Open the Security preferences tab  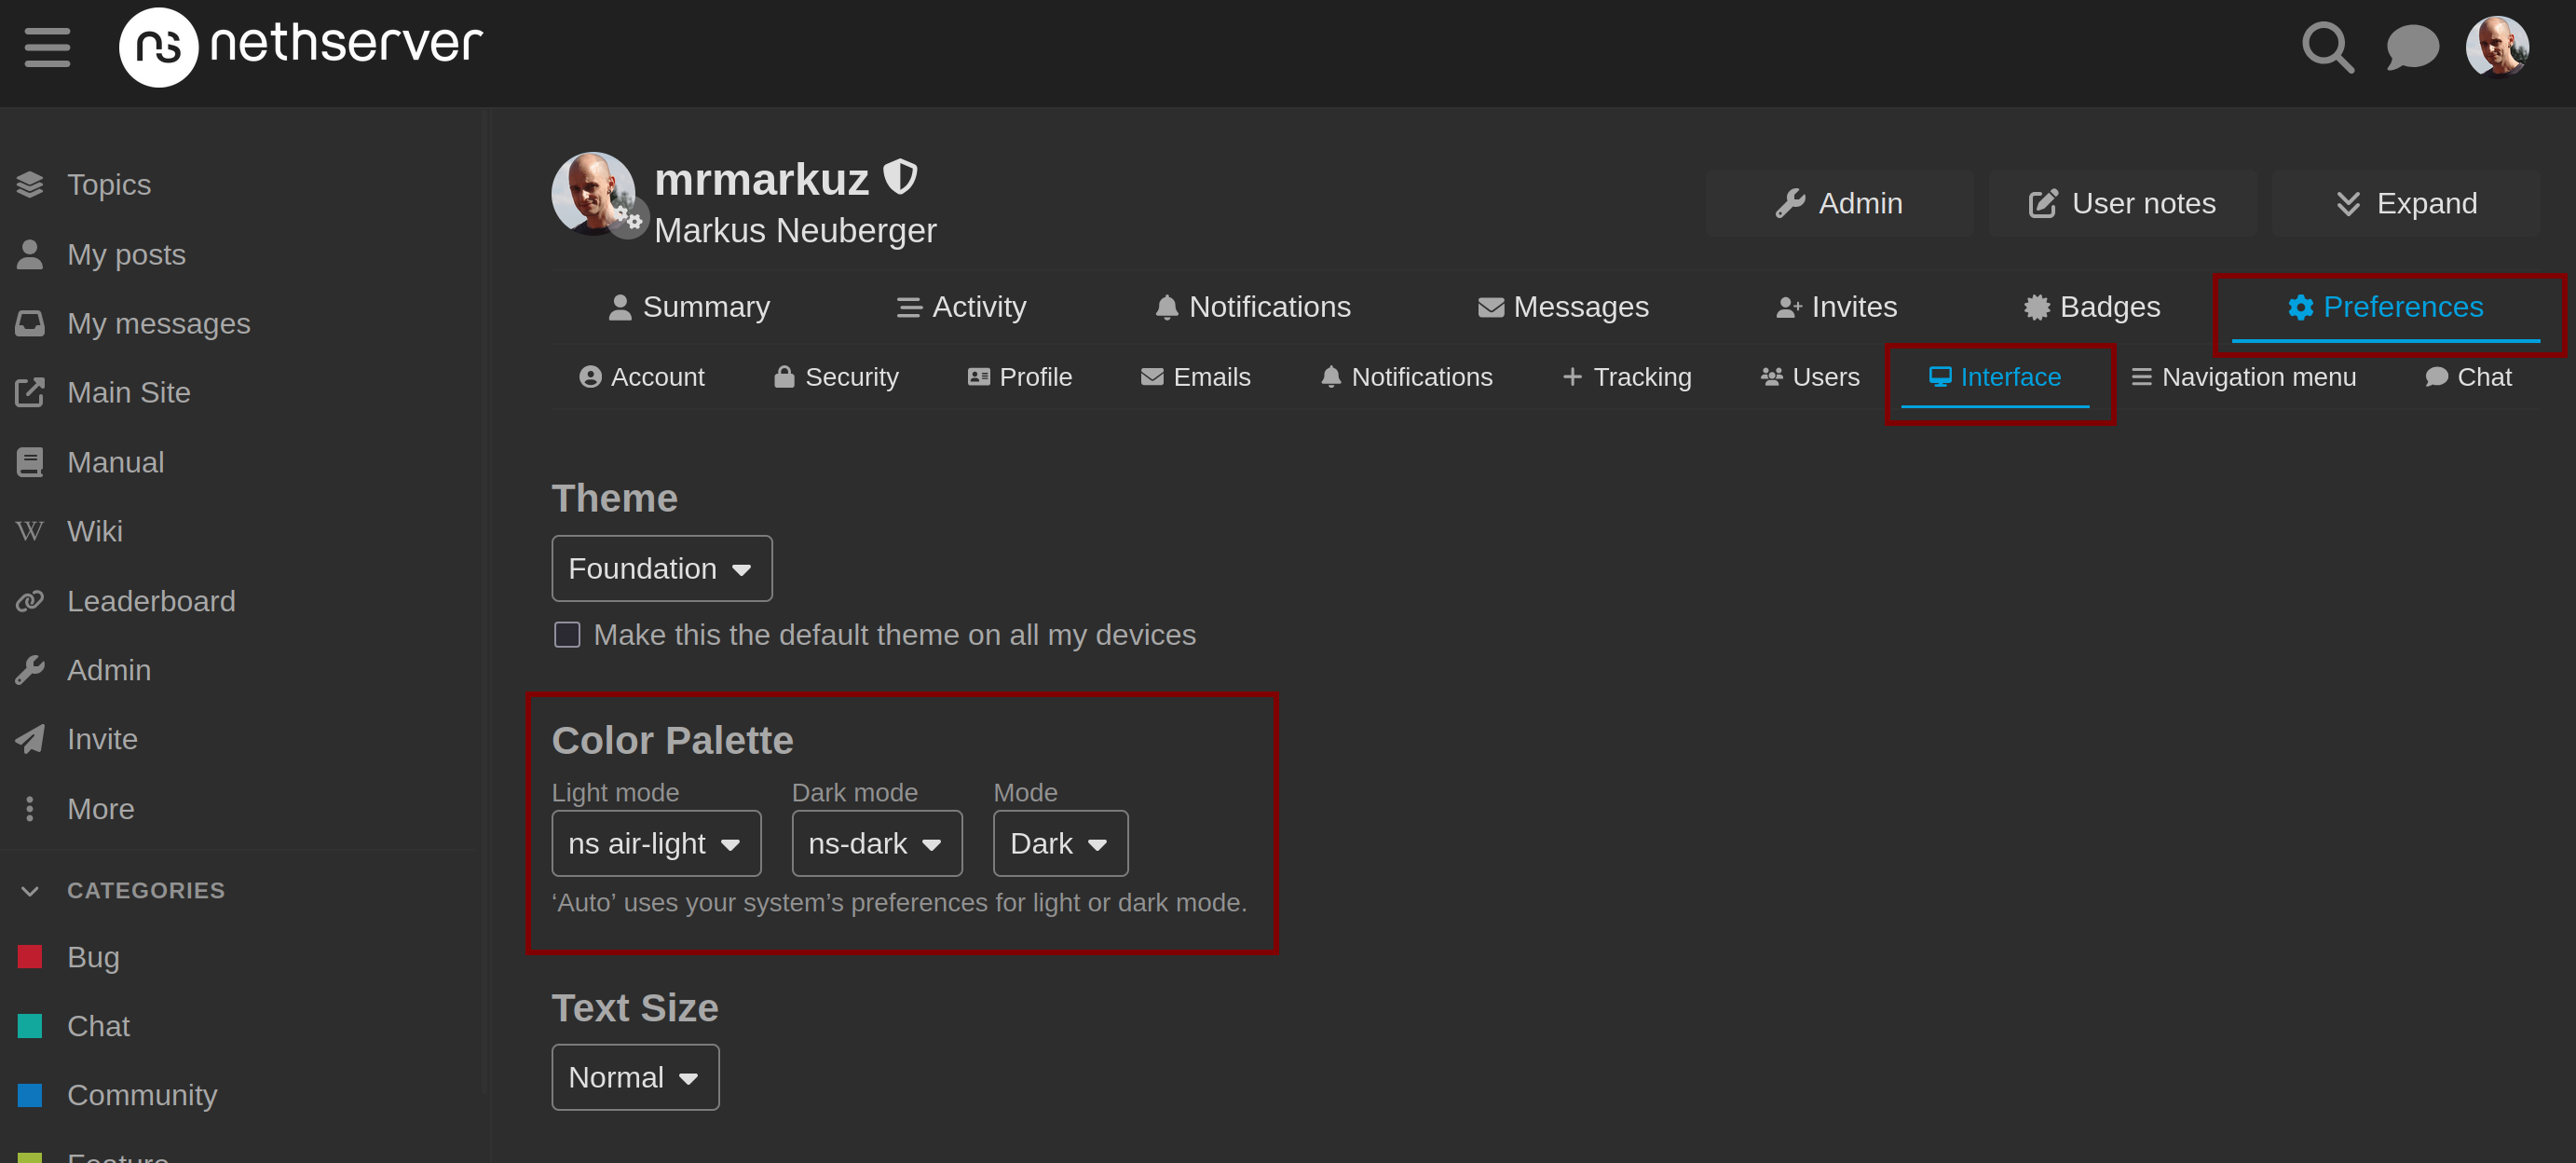tap(836, 377)
